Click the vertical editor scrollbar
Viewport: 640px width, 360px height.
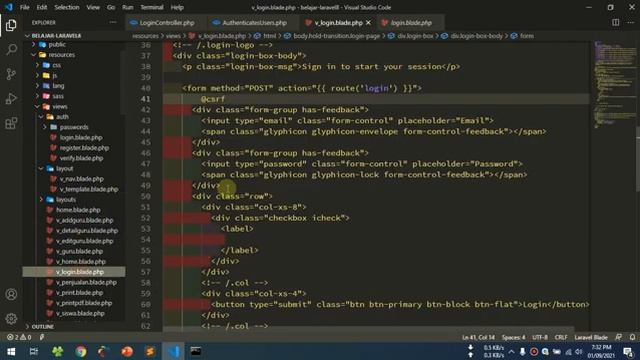638,163
